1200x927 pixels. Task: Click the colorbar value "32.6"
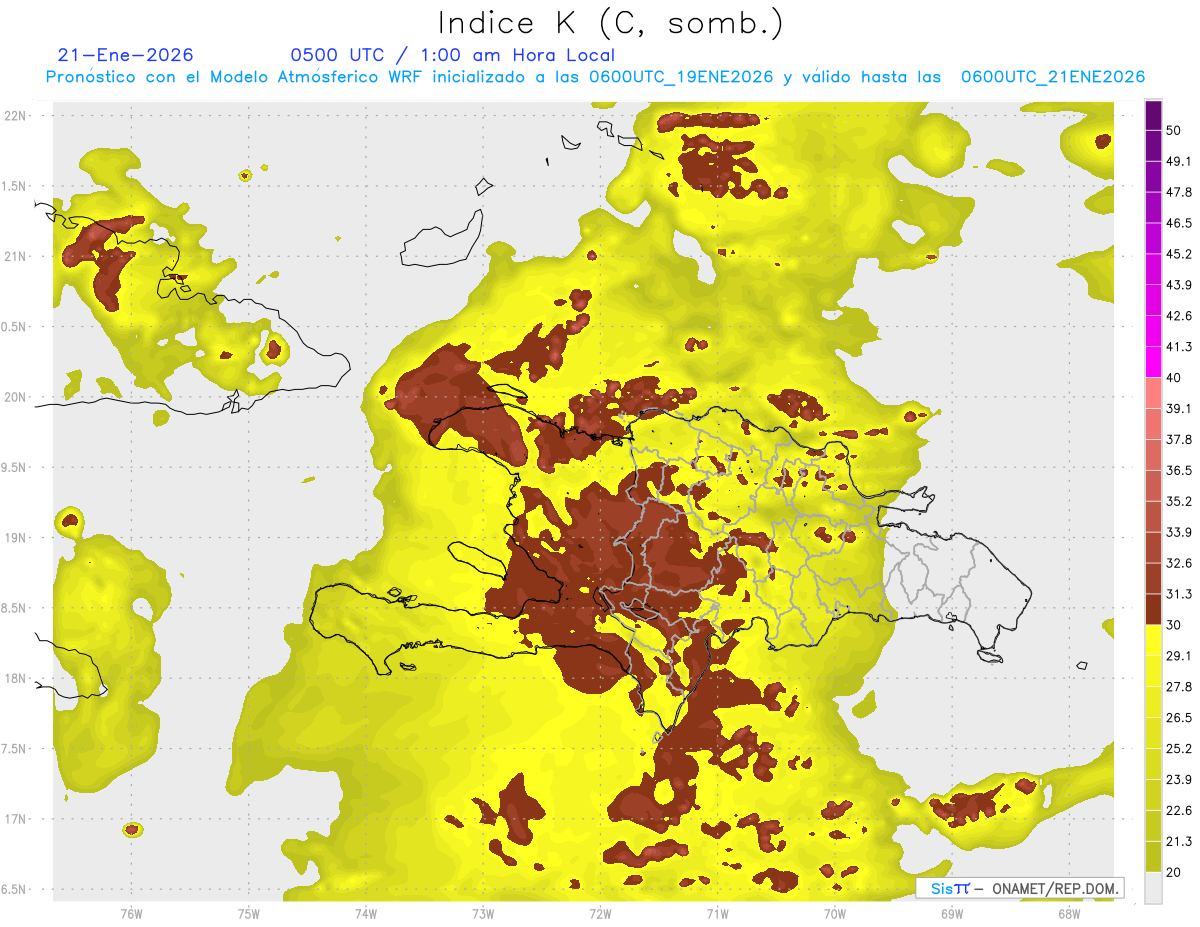[1178, 563]
